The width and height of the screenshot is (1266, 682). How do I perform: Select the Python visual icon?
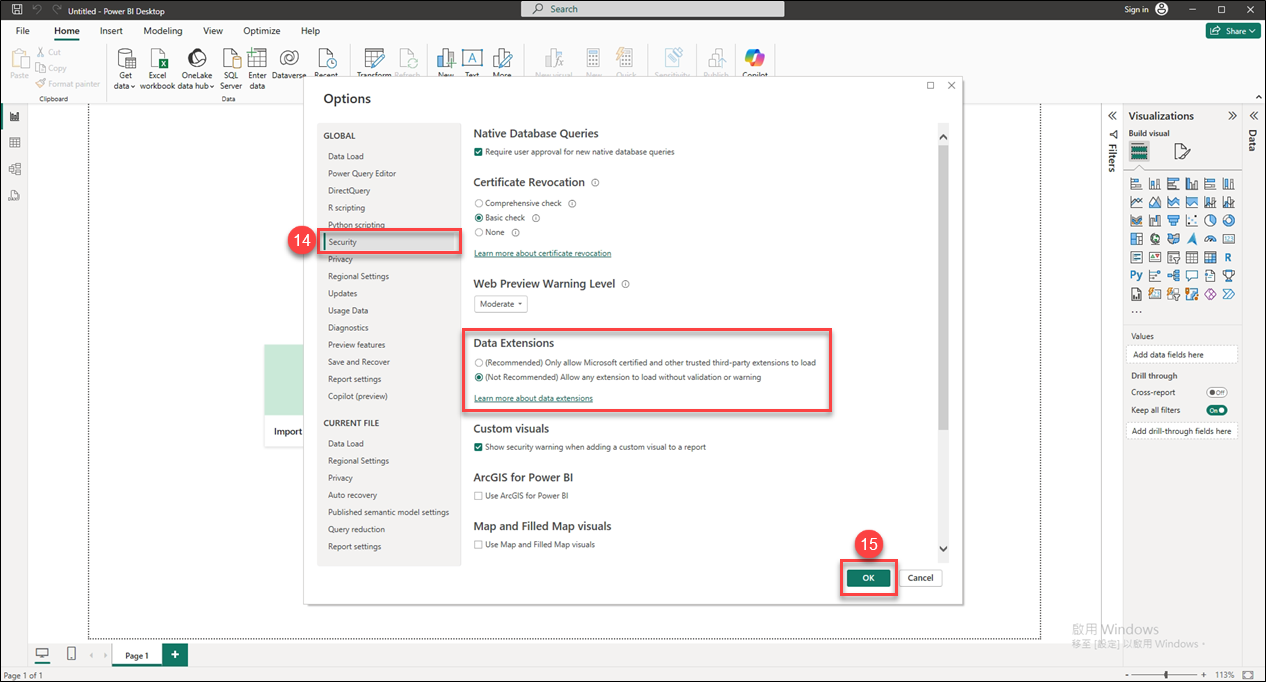click(x=1137, y=276)
